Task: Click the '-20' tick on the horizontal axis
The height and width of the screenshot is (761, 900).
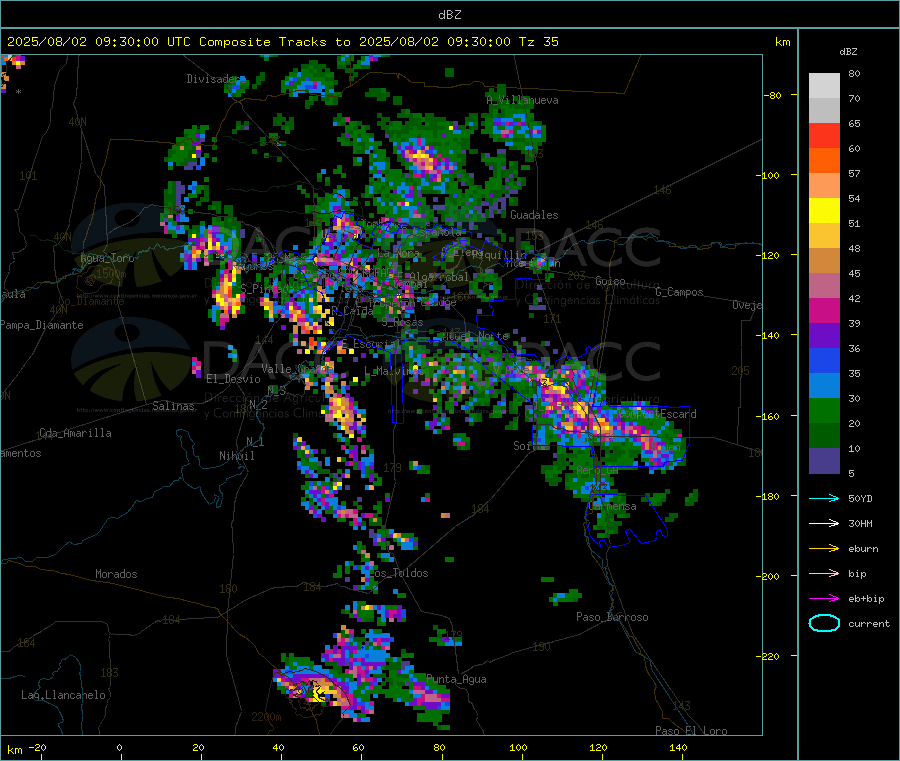Action: click(37, 748)
